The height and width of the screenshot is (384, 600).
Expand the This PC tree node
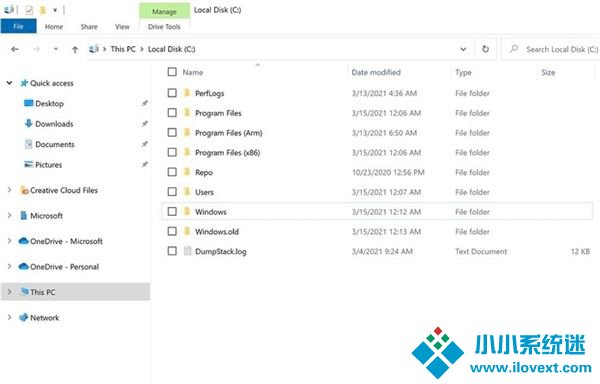coord(10,292)
